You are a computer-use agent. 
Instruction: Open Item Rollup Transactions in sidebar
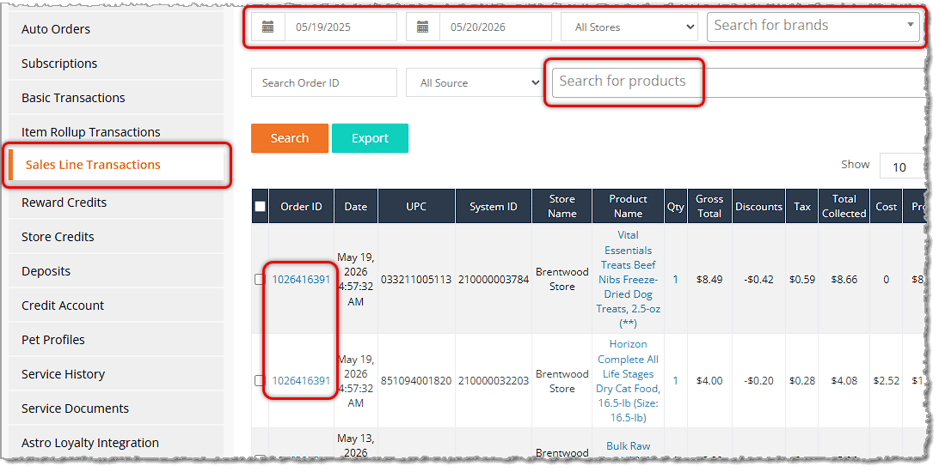(x=116, y=132)
